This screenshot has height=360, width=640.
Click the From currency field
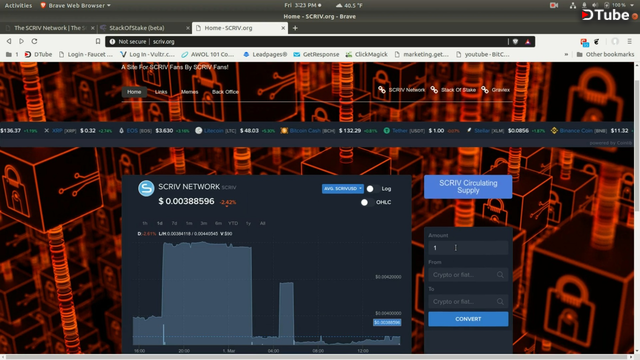point(468,275)
